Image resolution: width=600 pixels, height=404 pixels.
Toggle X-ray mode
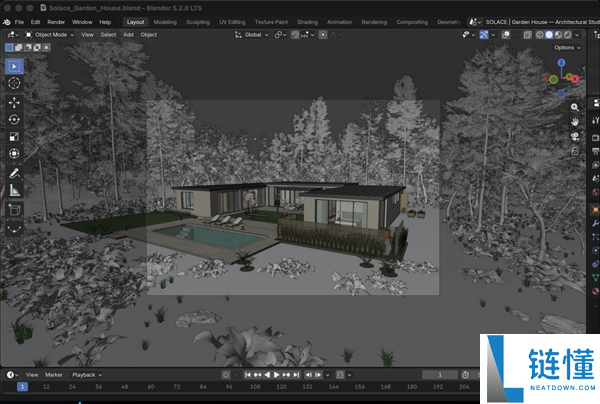coord(527,35)
